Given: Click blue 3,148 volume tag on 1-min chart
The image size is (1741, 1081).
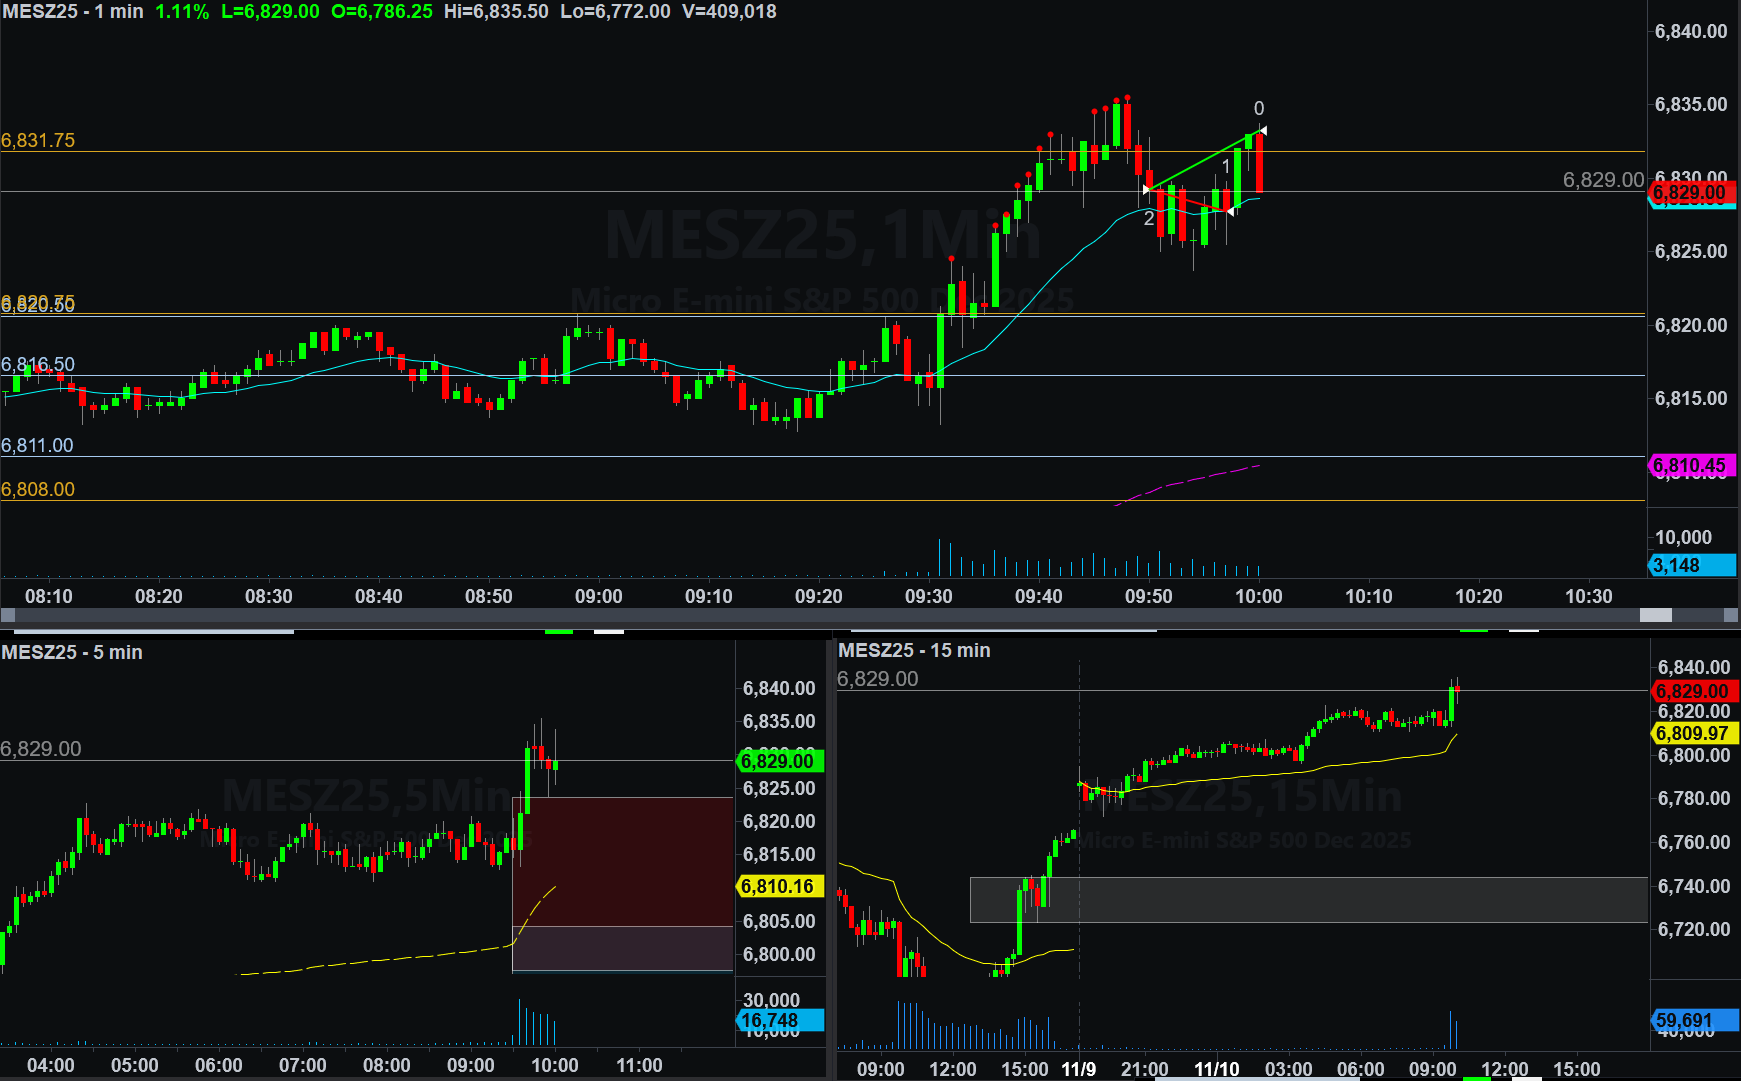Looking at the screenshot, I should tap(1691, 565).
